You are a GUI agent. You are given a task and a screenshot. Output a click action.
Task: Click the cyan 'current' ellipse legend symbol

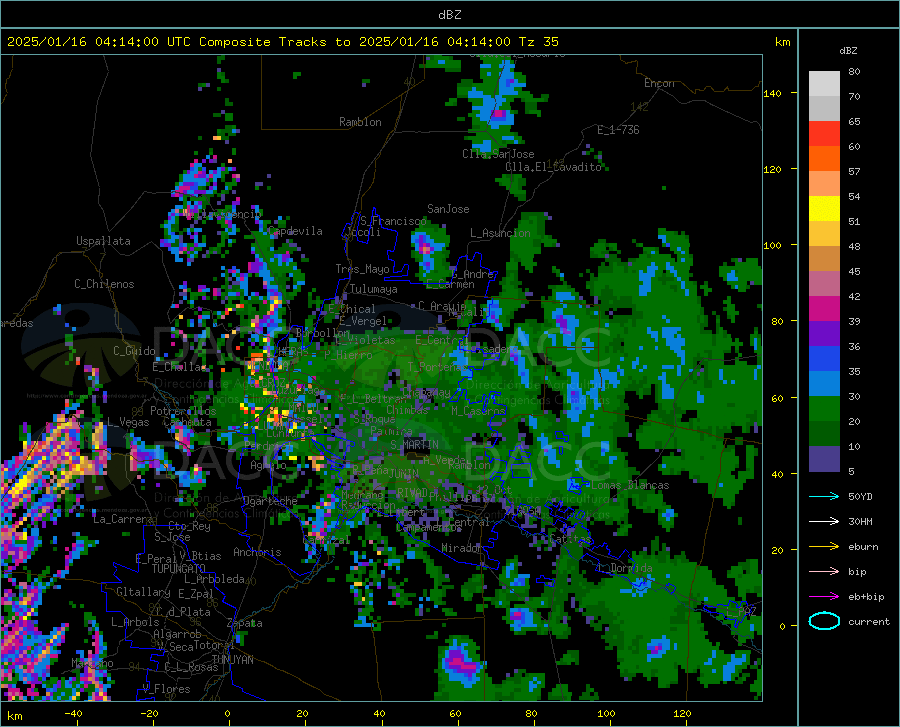[x=824, y=621]
